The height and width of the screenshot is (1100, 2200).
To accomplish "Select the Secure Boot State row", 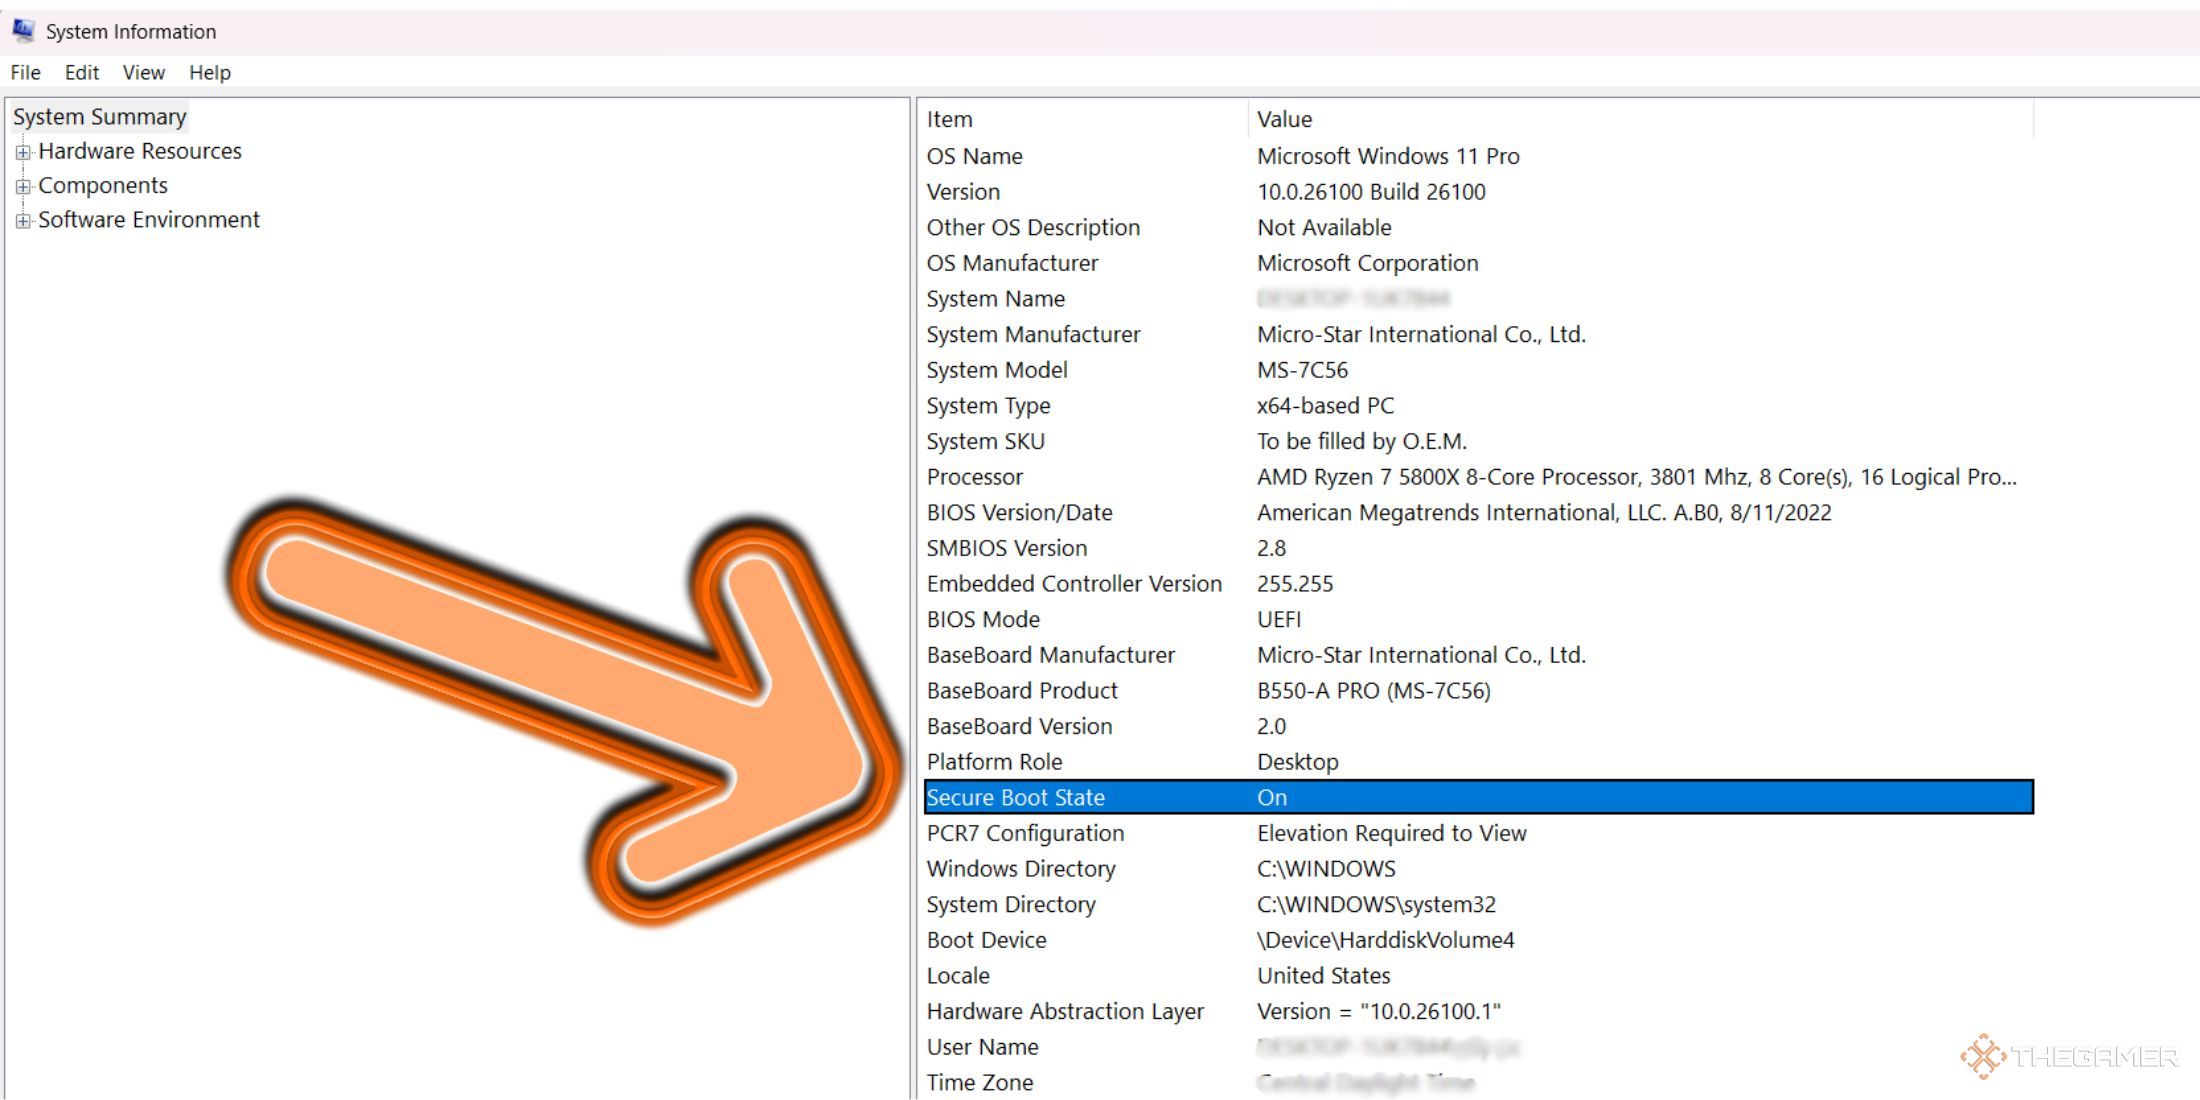I will point(1015,797).
